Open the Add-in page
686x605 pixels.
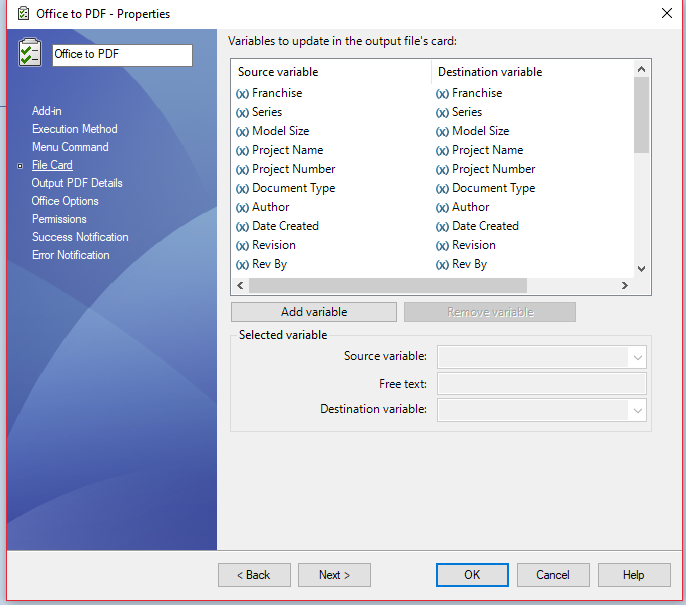click(x=46, y=111)
